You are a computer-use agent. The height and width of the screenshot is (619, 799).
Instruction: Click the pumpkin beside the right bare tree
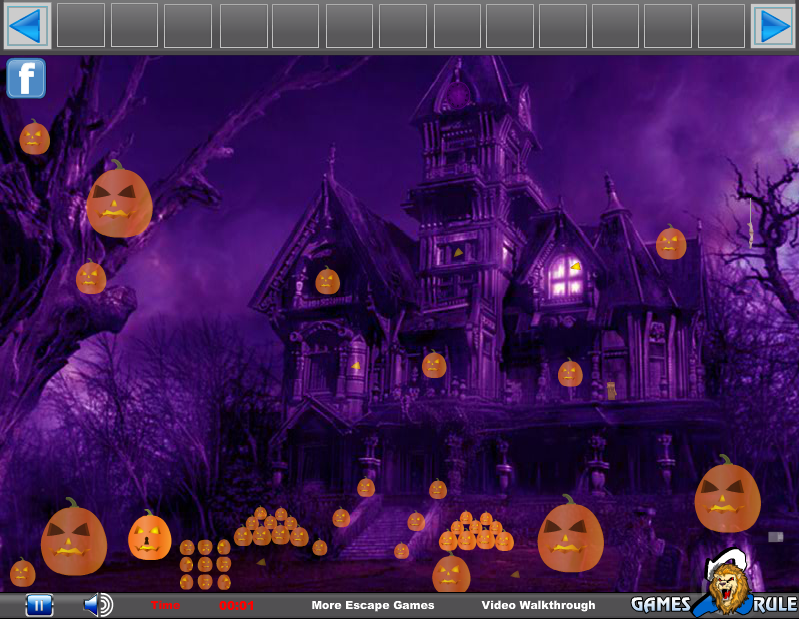point(671,243)
